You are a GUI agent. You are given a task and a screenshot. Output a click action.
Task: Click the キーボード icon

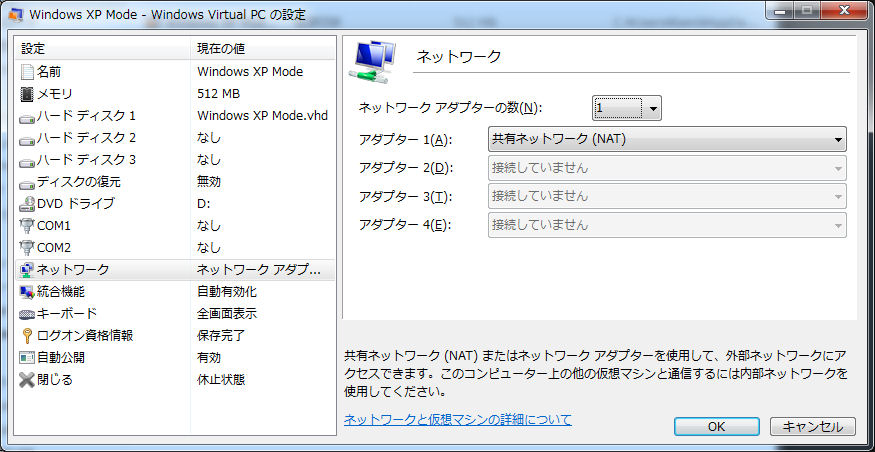click(27, 314)
